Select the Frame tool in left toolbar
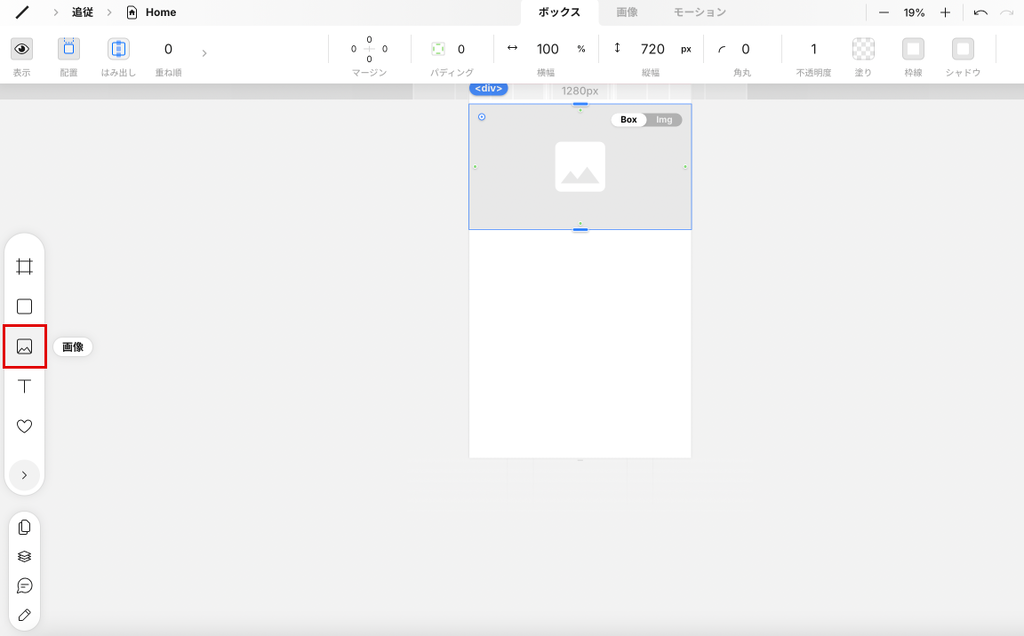Screen dimensions: 1024x636 tap(25, 267)
